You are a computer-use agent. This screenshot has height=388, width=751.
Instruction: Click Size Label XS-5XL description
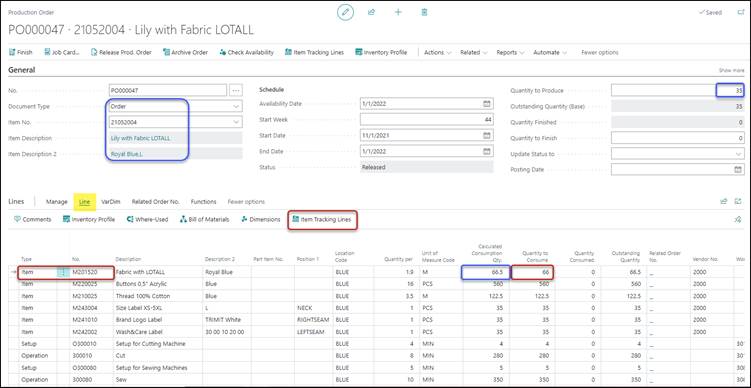click(138, 308)
